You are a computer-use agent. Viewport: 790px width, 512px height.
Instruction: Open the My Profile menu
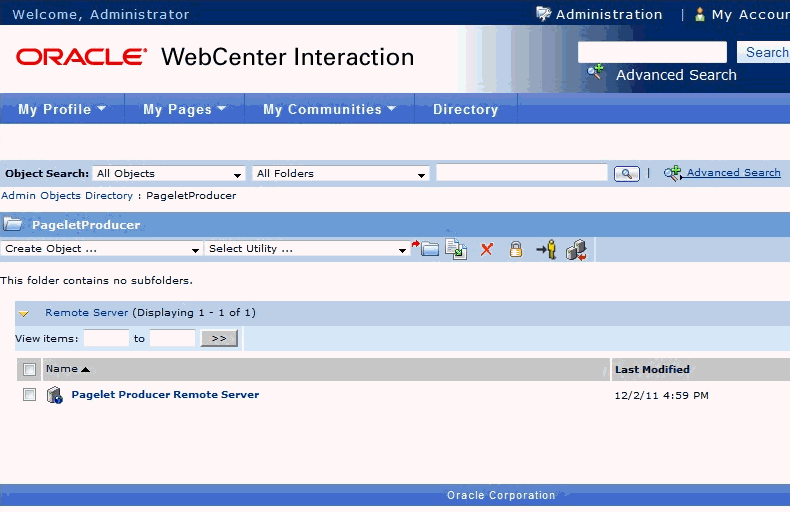(62, 109)
